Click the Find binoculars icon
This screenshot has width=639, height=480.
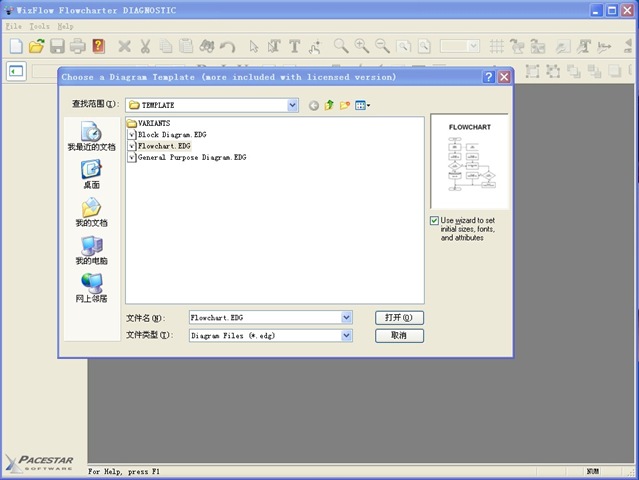point(207,46)
